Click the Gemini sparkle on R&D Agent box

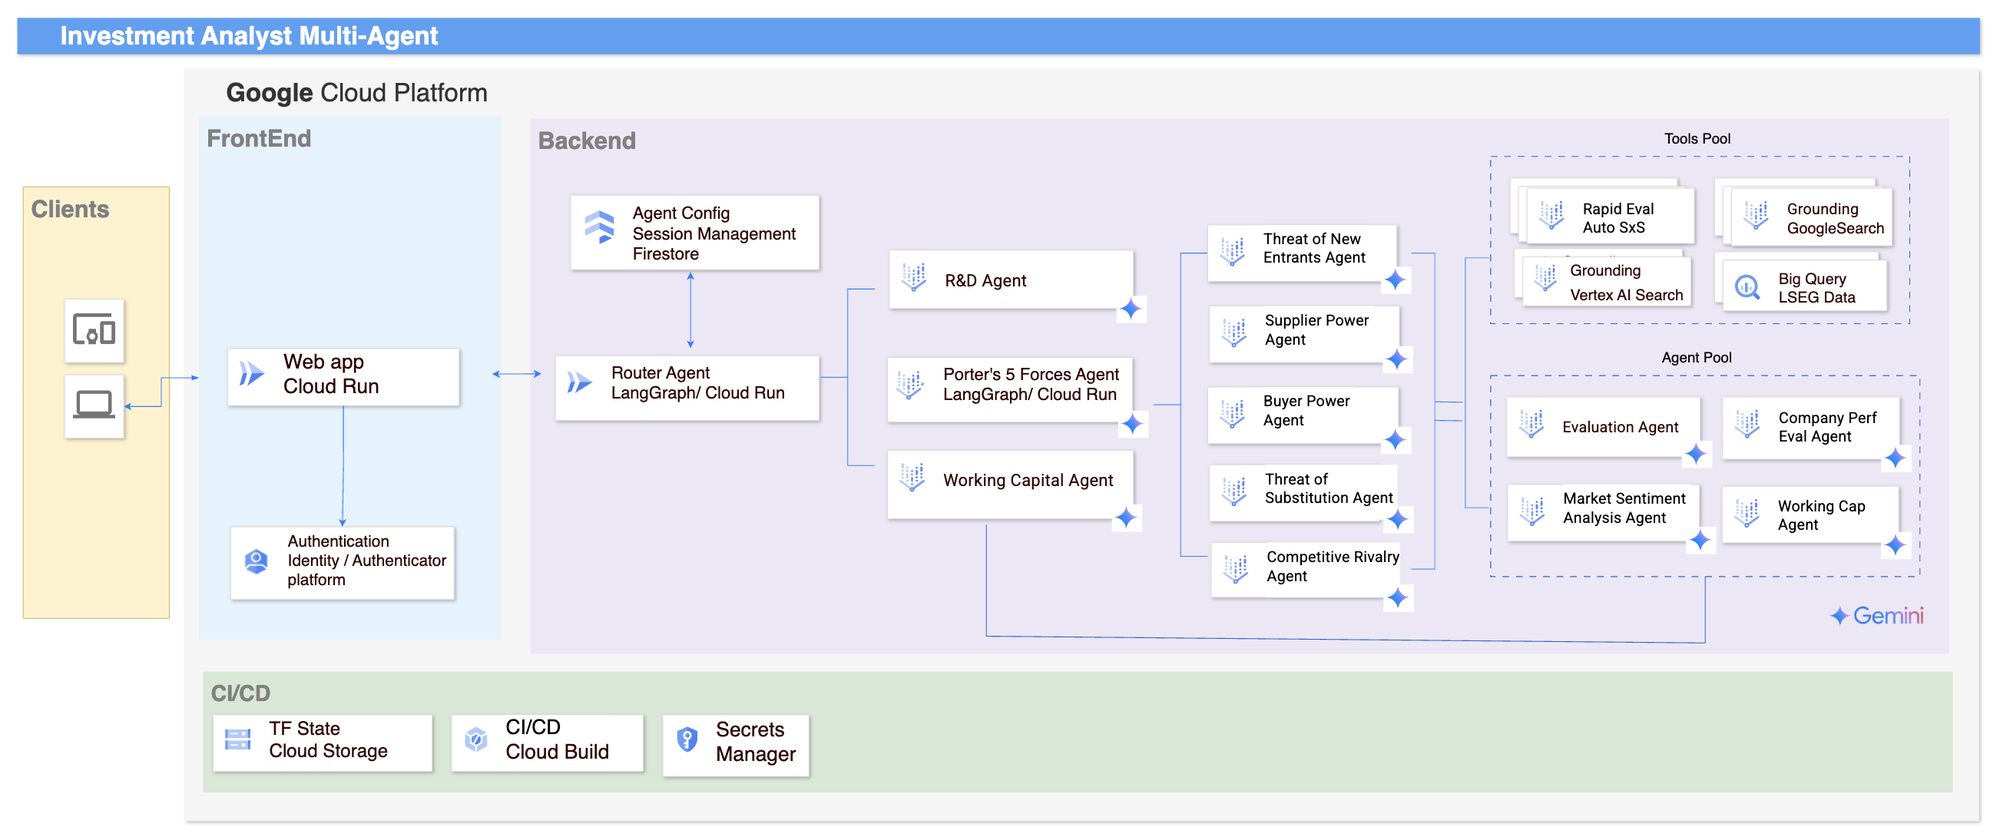point(1131,309)
